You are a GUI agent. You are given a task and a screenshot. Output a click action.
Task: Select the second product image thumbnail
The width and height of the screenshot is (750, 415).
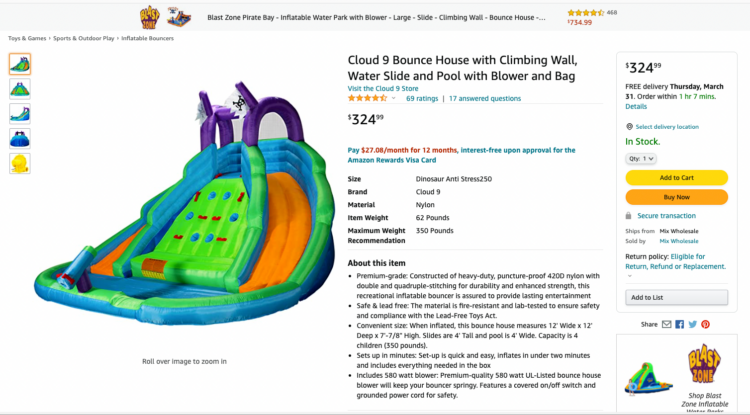tap(20, 88)
